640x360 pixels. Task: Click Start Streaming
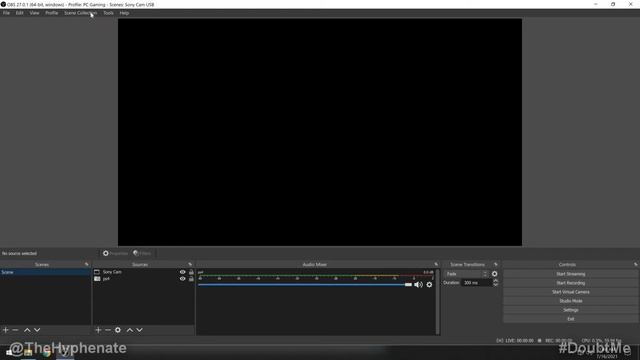[571, 274]
